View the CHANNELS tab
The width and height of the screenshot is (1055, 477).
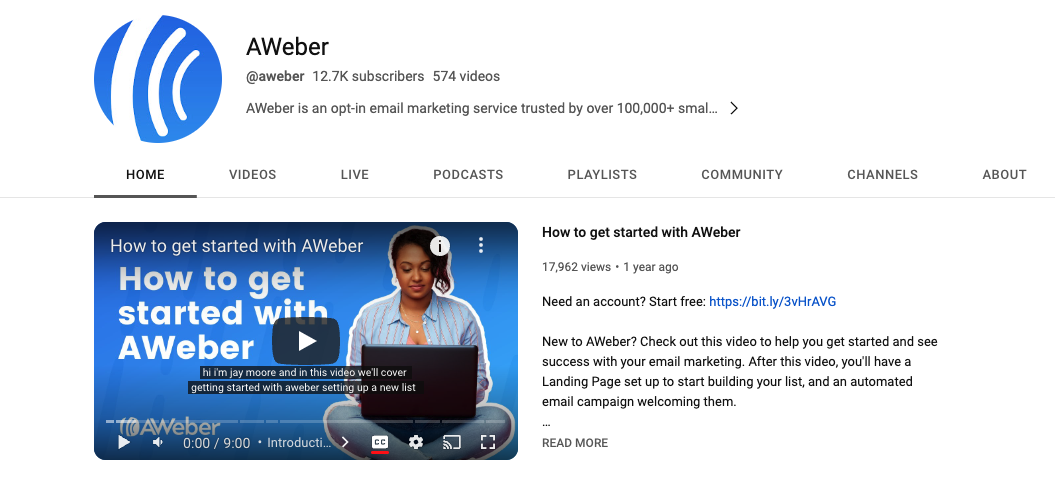(x=882, y=174)
